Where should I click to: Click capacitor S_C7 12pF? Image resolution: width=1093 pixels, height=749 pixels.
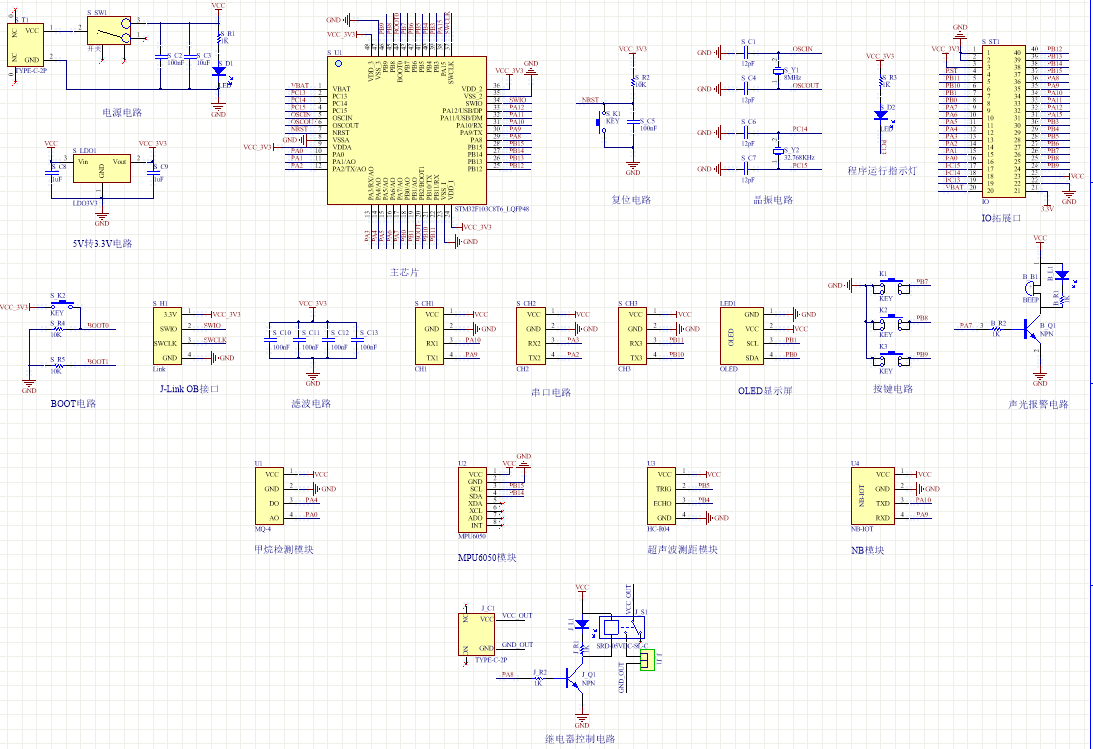[748, 169]
